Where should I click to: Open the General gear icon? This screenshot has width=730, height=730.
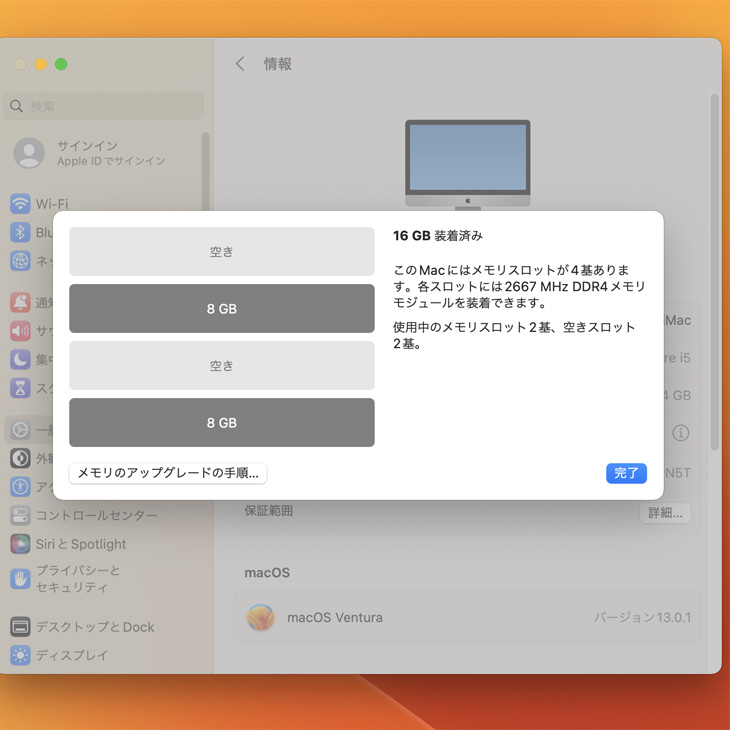click(20, 430)
